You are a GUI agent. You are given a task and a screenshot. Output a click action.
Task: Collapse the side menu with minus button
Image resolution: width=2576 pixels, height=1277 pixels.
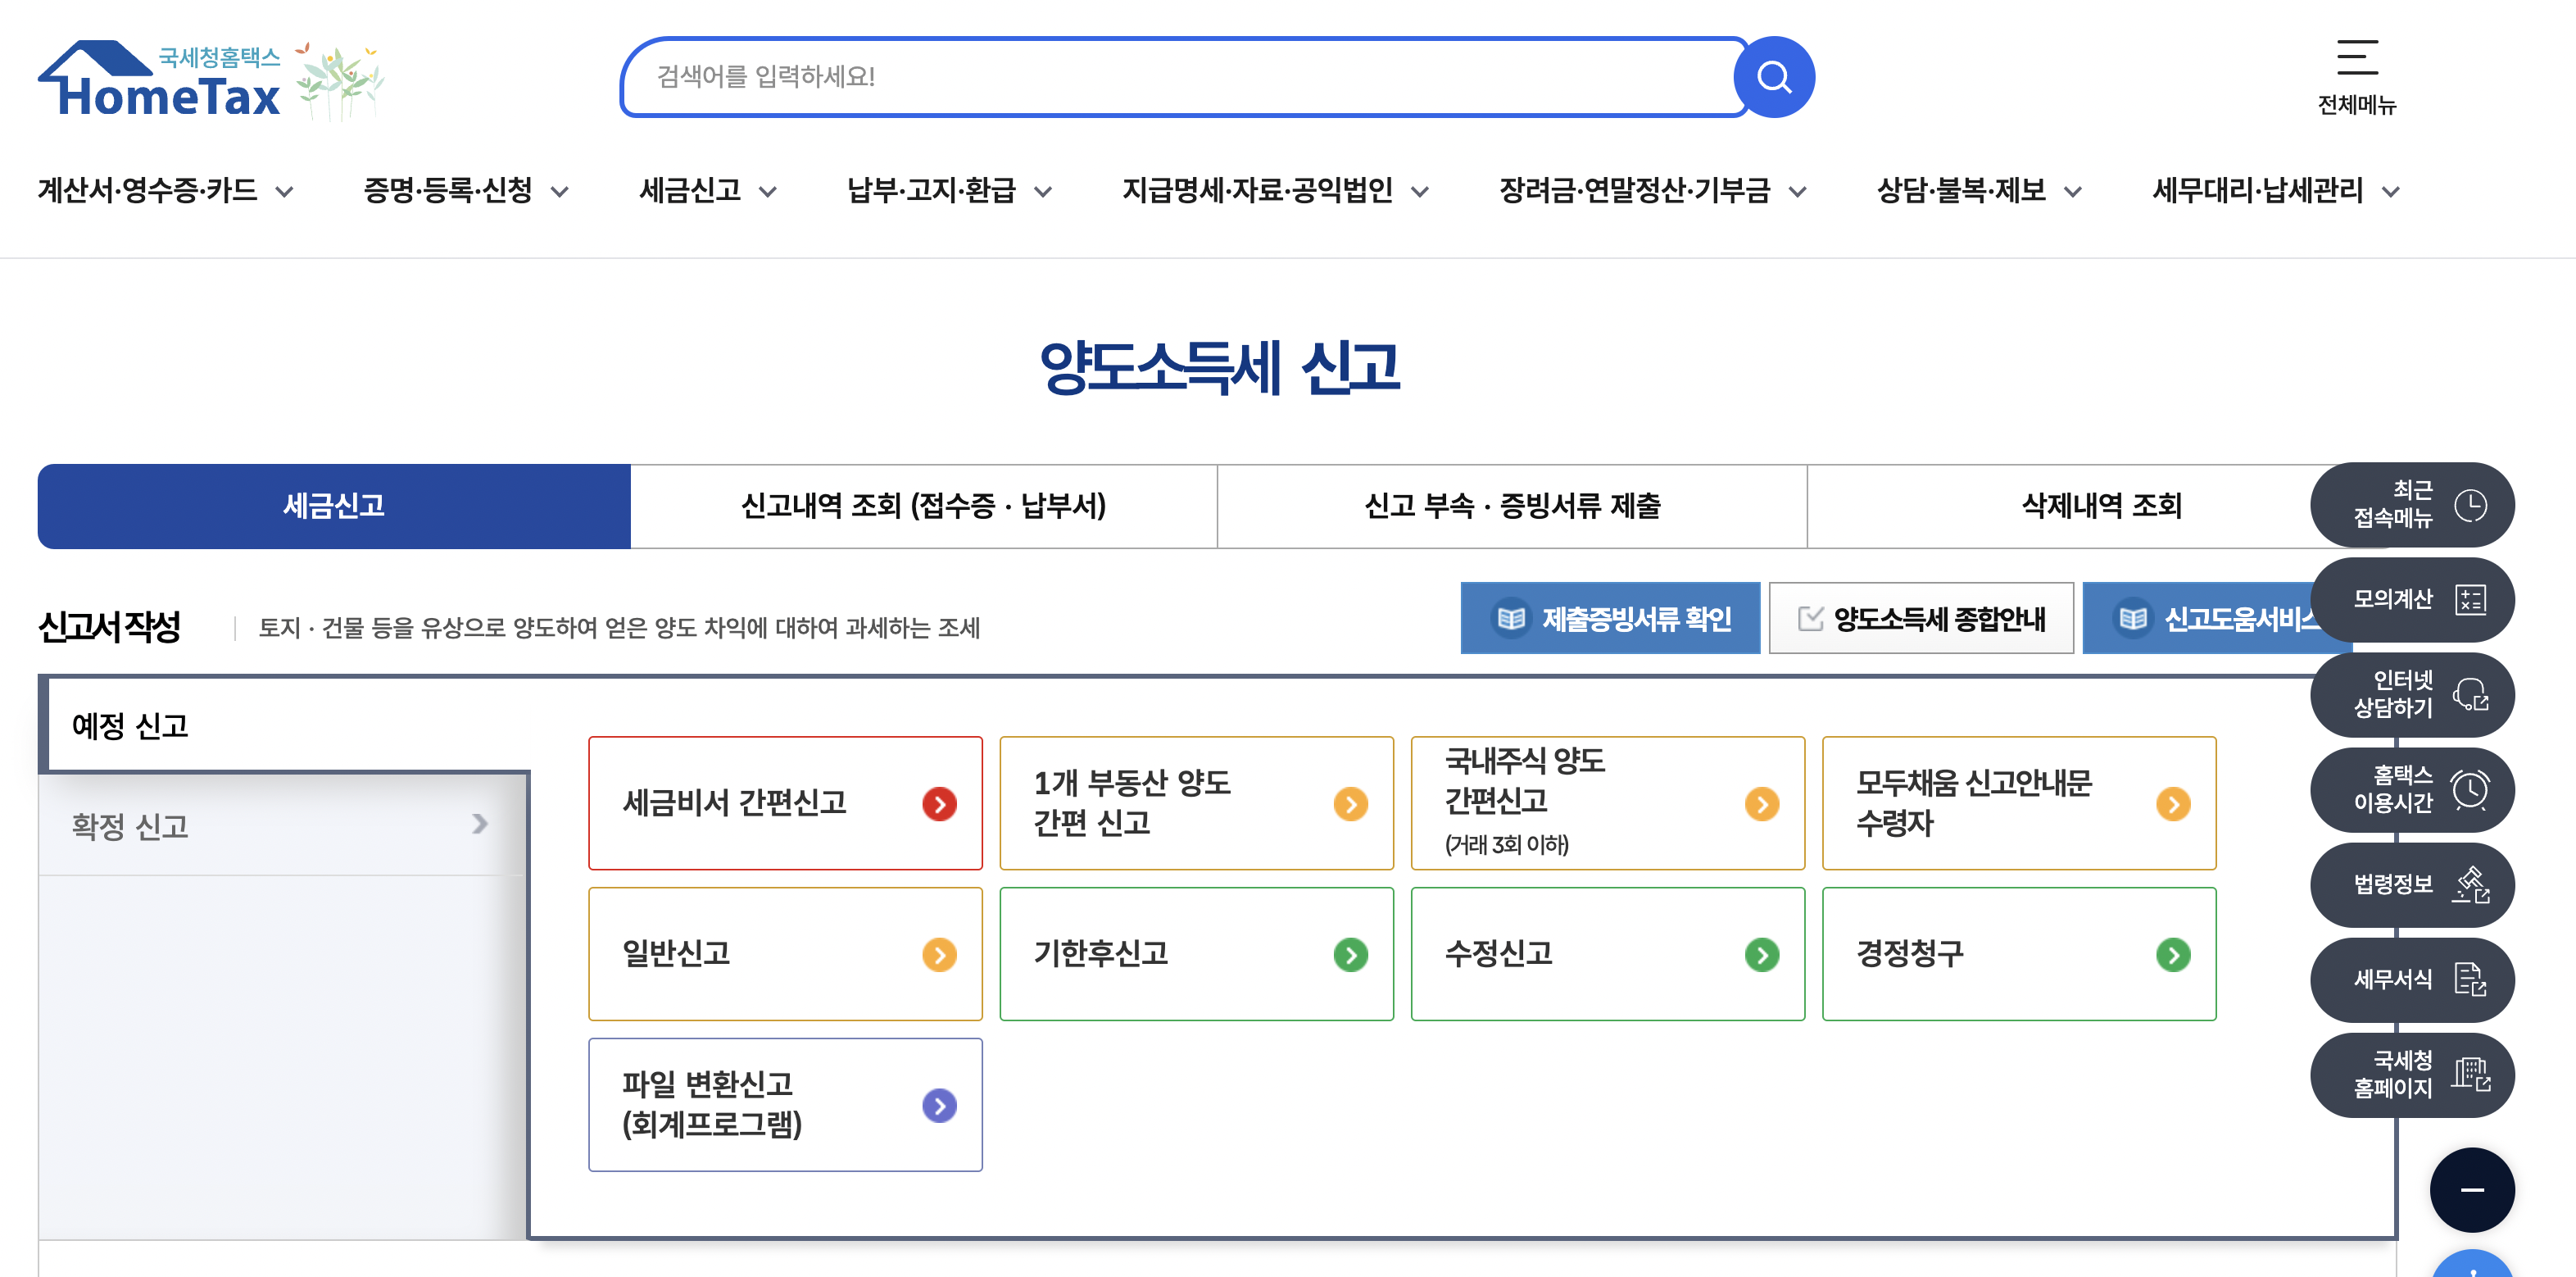click(2471, 1189)
